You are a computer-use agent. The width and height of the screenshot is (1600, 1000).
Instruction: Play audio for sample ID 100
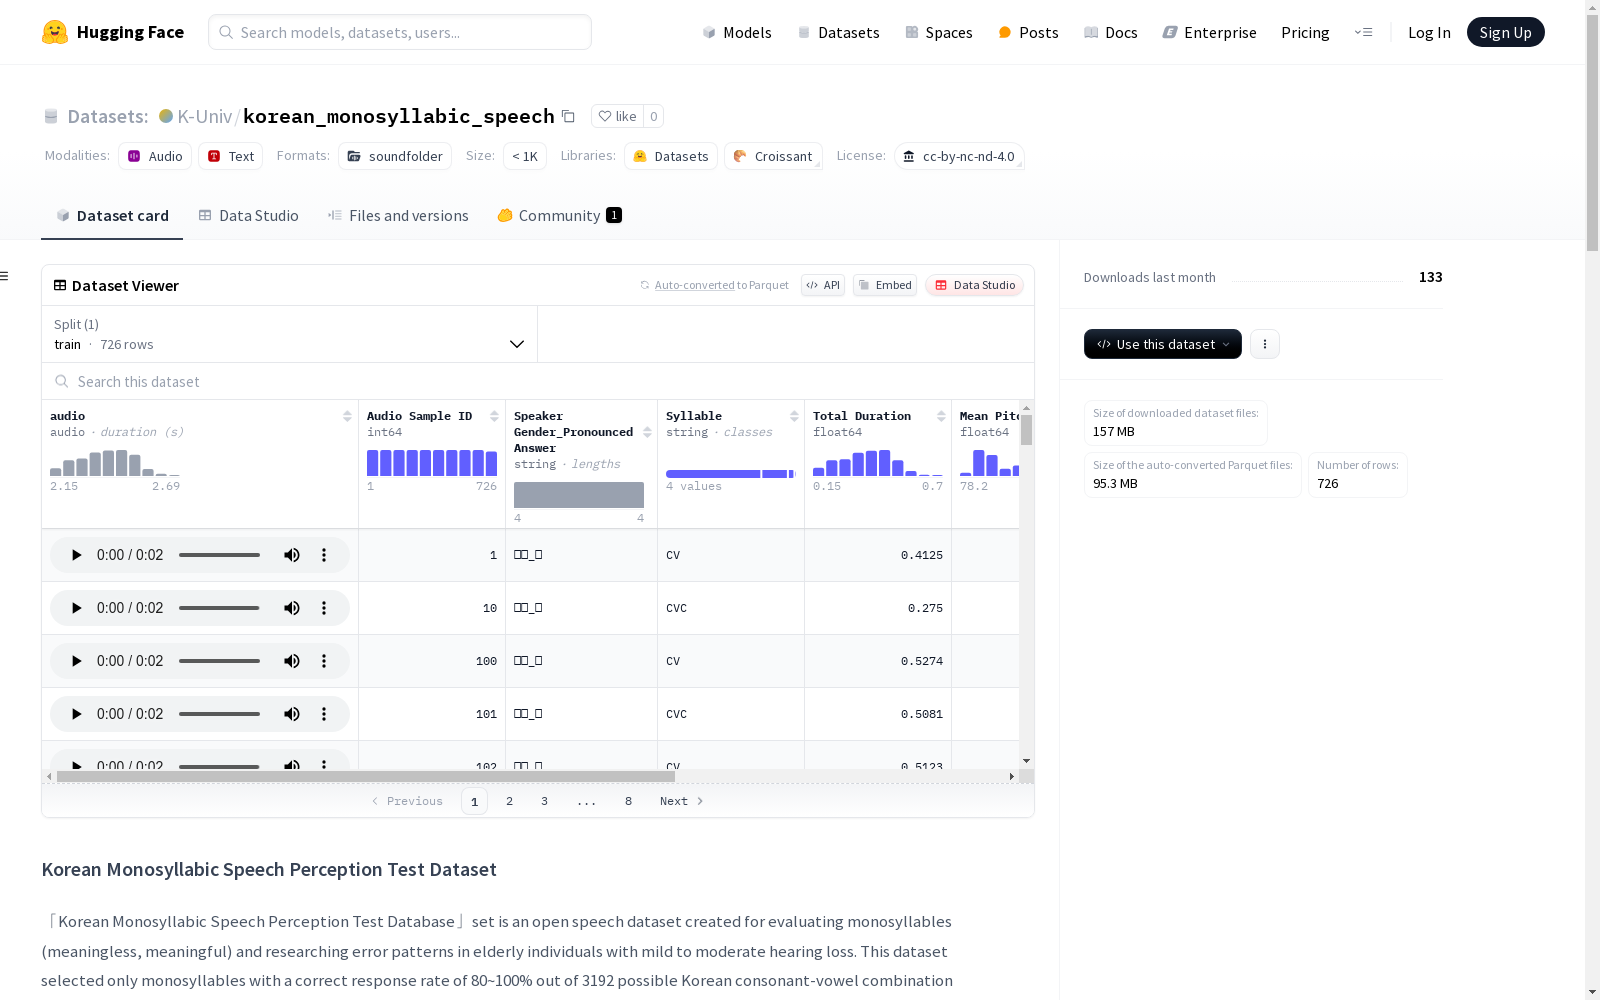76,661
